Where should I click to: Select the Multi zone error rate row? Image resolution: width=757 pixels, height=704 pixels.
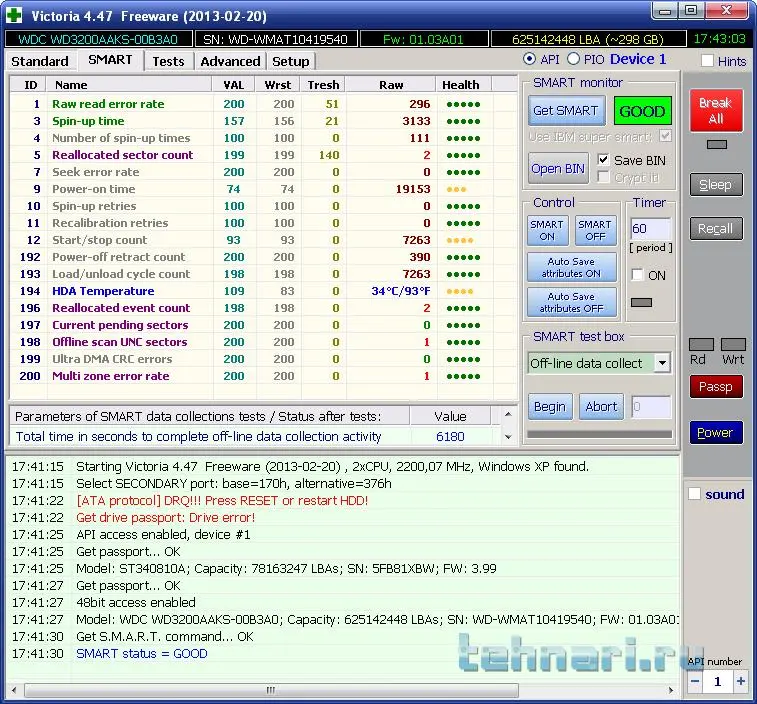(x=263, y=376)
